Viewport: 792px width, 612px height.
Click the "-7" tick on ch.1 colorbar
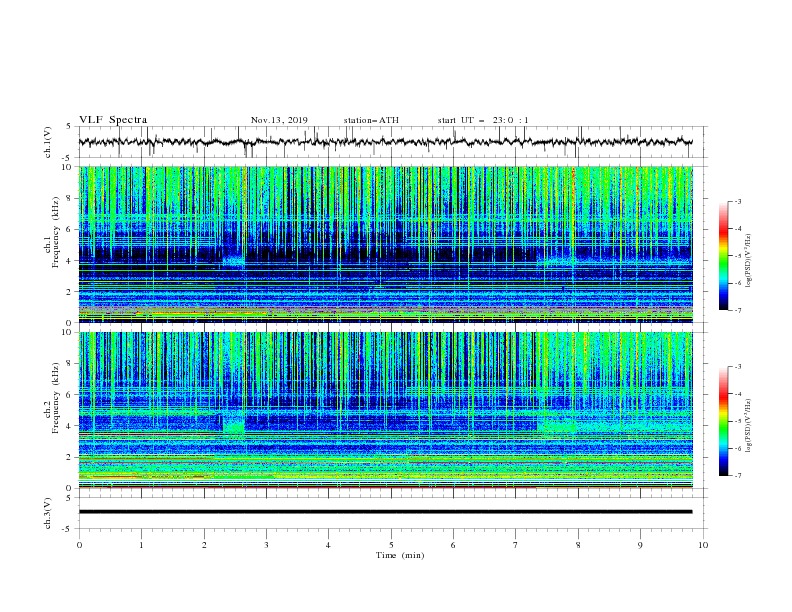(737, 311)
